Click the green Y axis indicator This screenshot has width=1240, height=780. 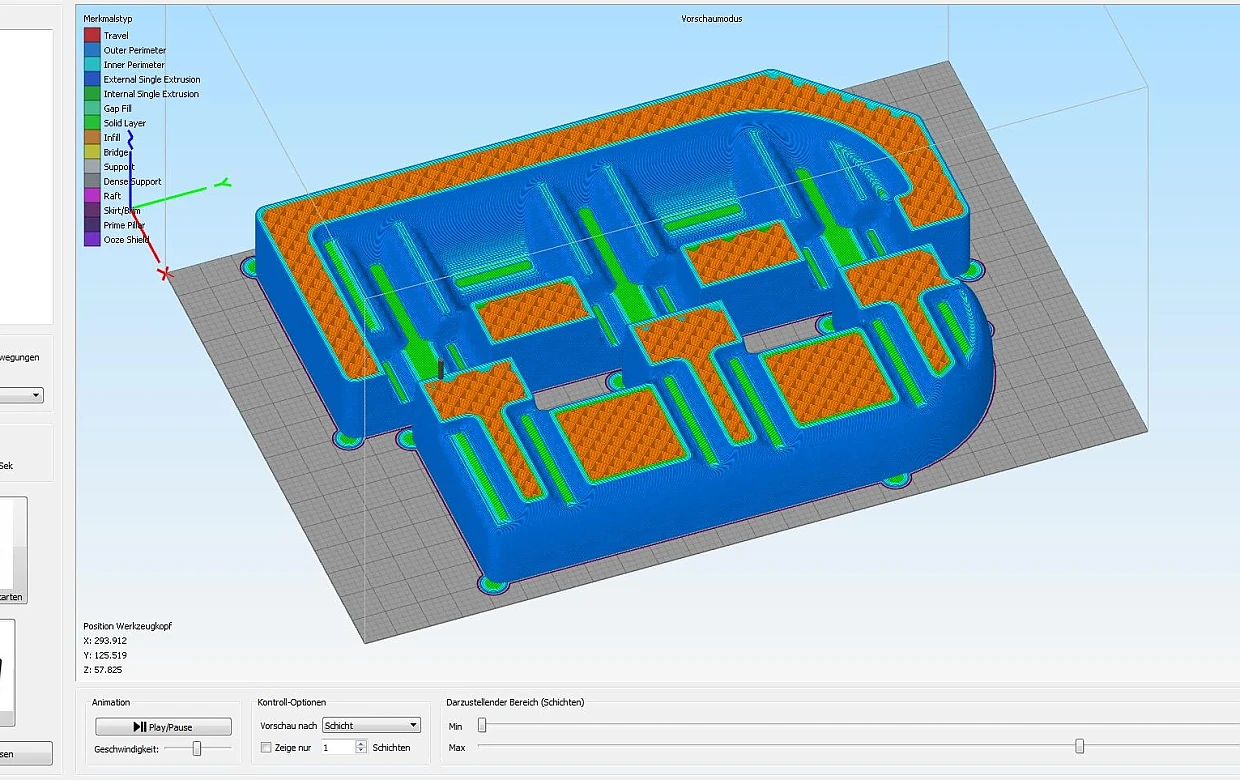(225, 182)
